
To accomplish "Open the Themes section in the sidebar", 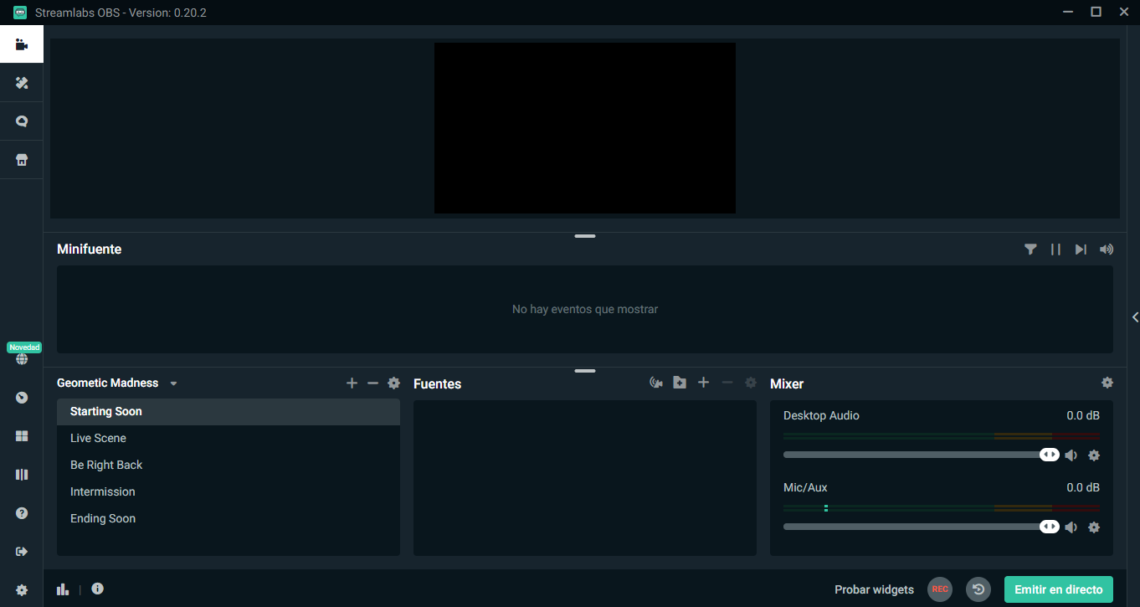I will click(21, 83).
